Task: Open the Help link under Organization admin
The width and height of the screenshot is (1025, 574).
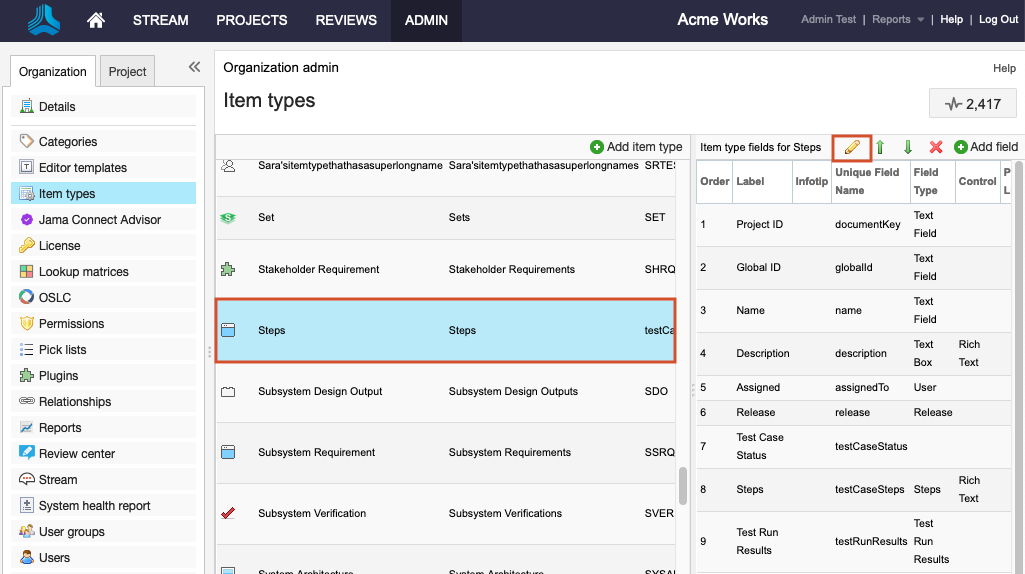Action: click(1004, 68)
